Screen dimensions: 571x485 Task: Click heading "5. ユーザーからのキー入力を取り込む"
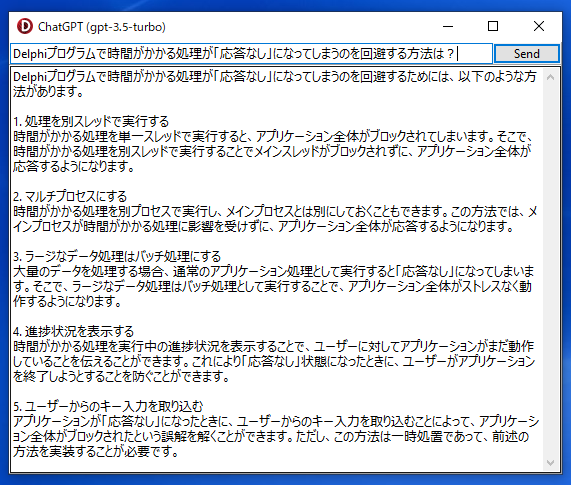pos(108,406)
